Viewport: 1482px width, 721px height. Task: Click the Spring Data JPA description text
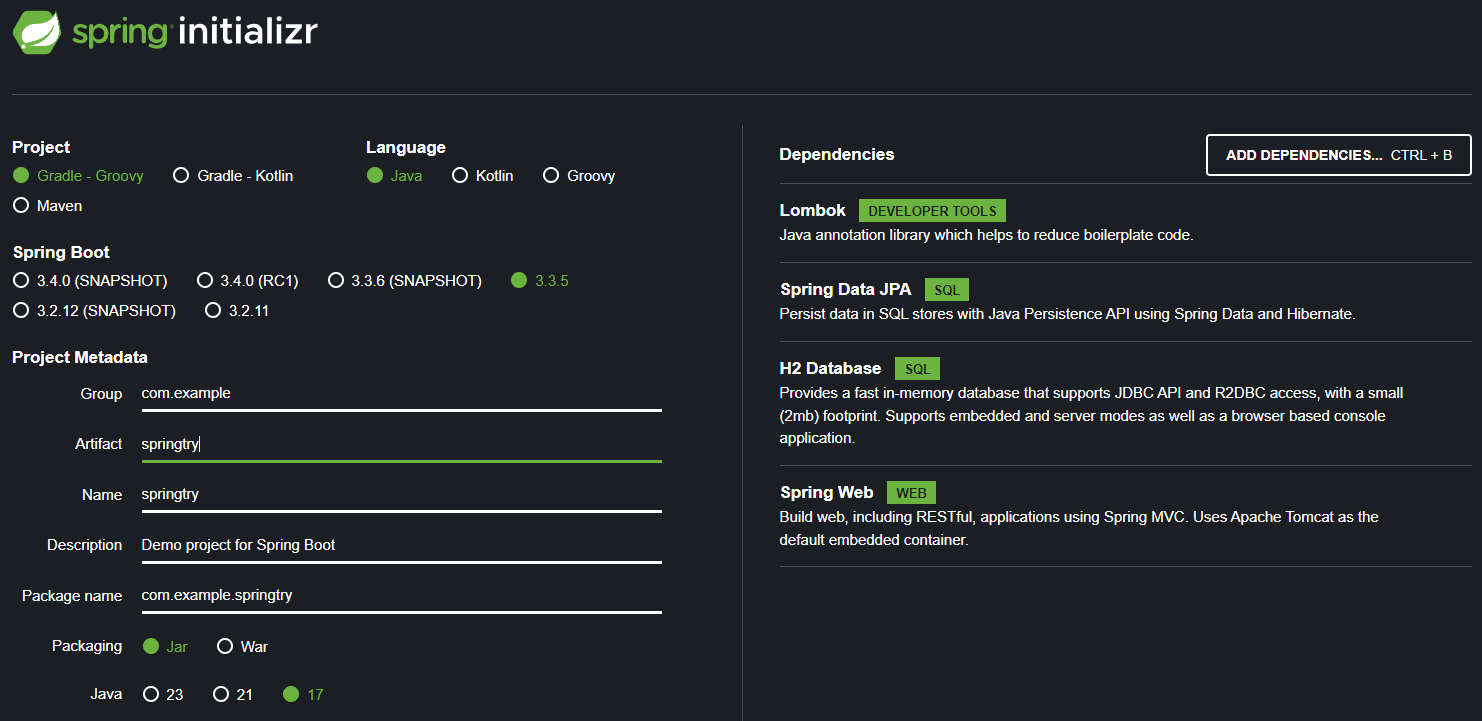click(x=1067, y=314)
